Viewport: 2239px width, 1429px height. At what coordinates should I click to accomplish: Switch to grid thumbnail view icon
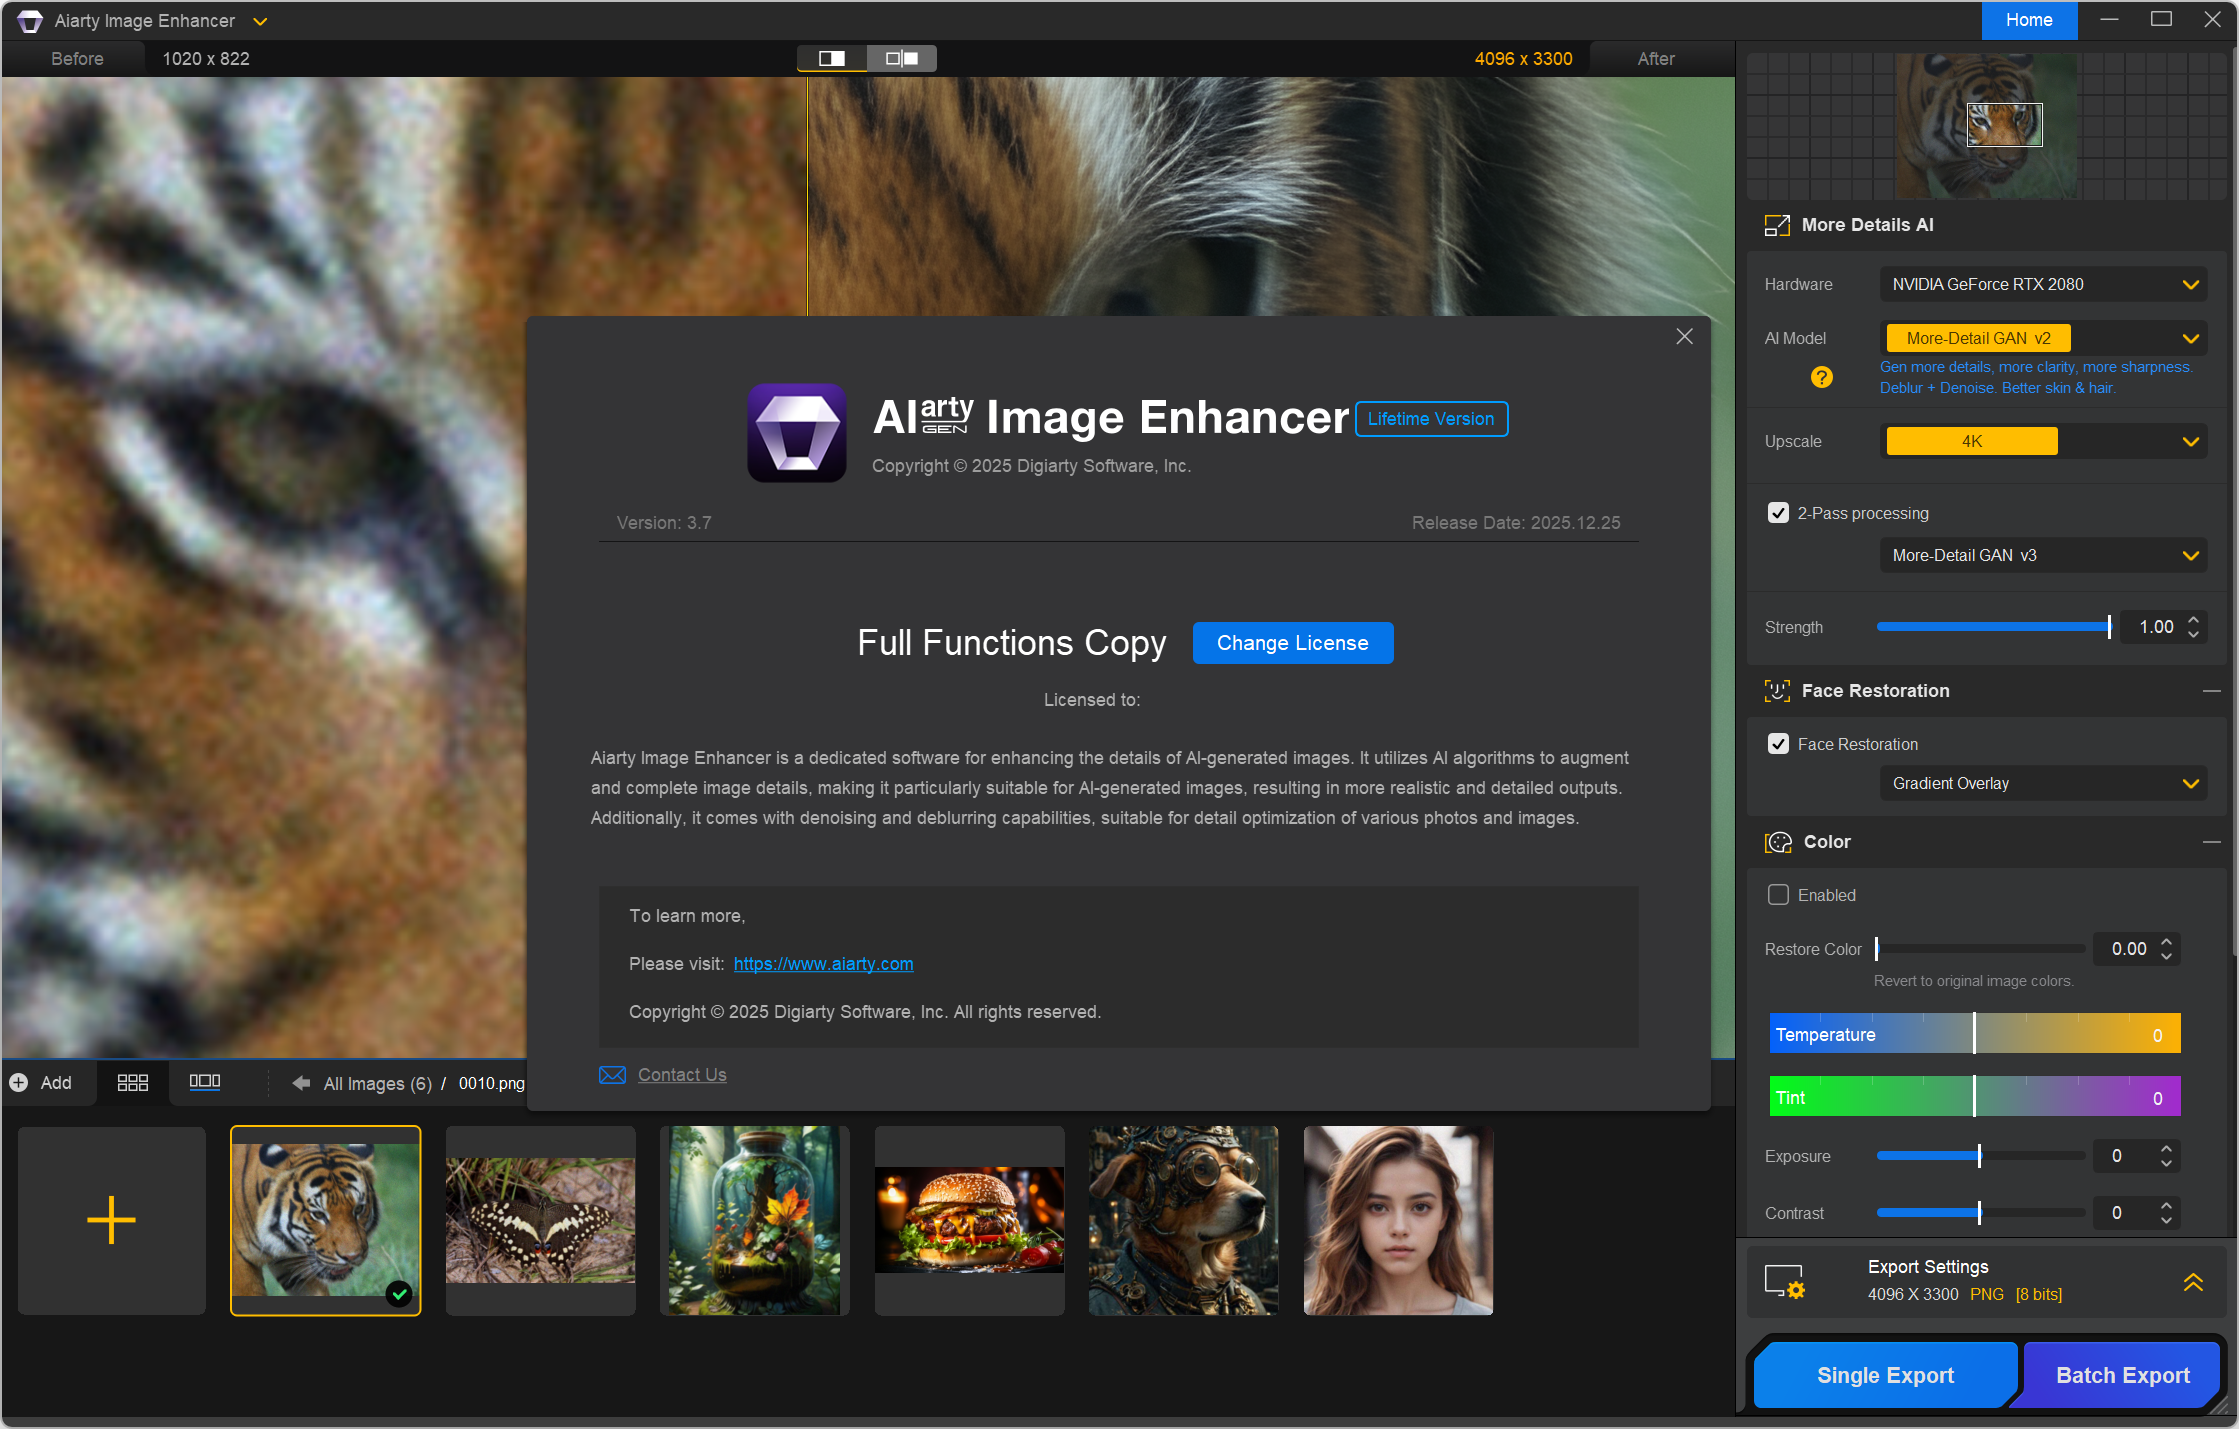[x=132, y=1083]
